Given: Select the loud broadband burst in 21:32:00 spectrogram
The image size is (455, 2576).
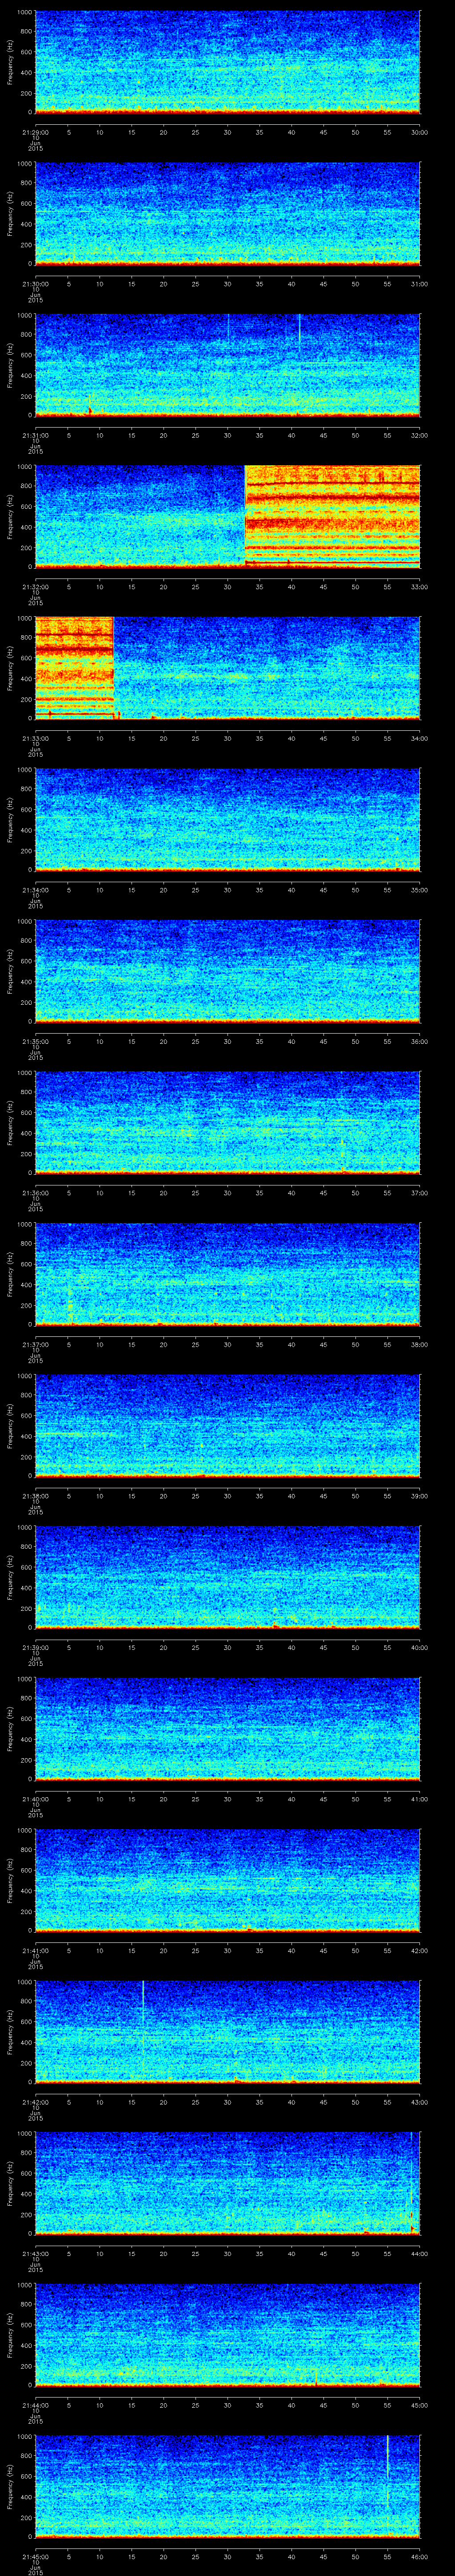Looking at the screenshot, I should tap(332, 516).
